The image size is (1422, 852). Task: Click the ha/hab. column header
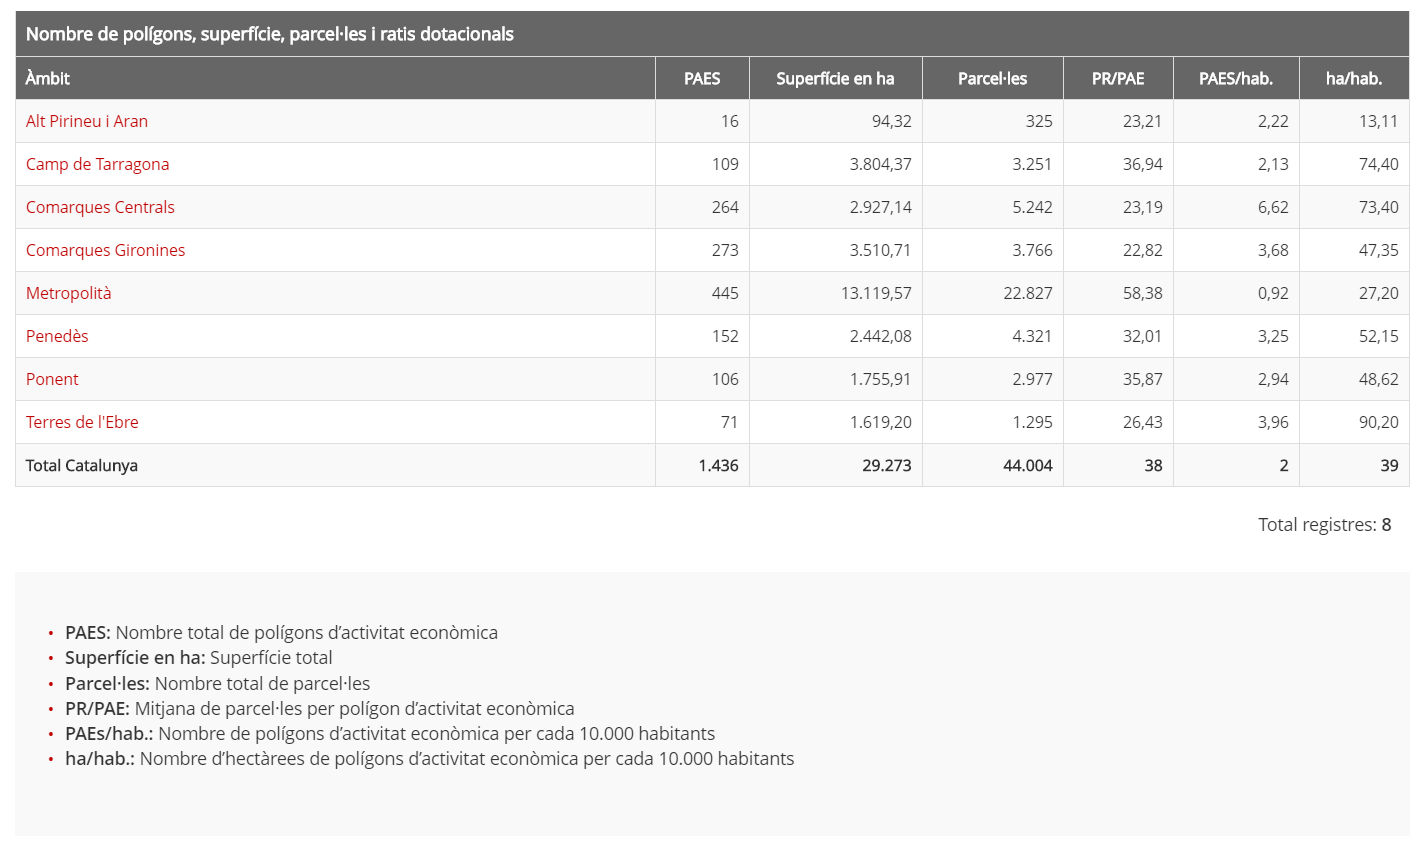pyautogui.click(x=1354, y=78)
